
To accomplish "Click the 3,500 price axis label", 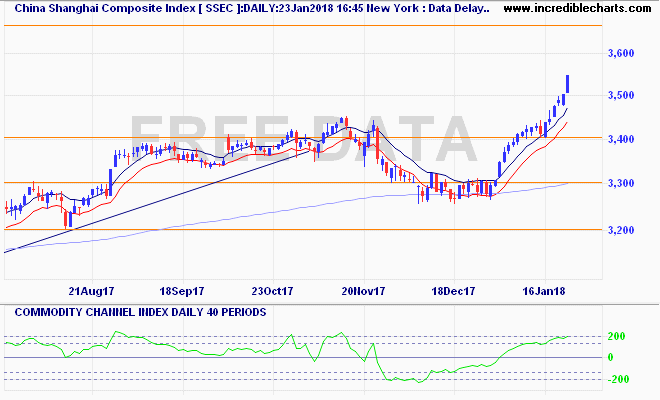I will pyautogui.click(x=621, y=96).
